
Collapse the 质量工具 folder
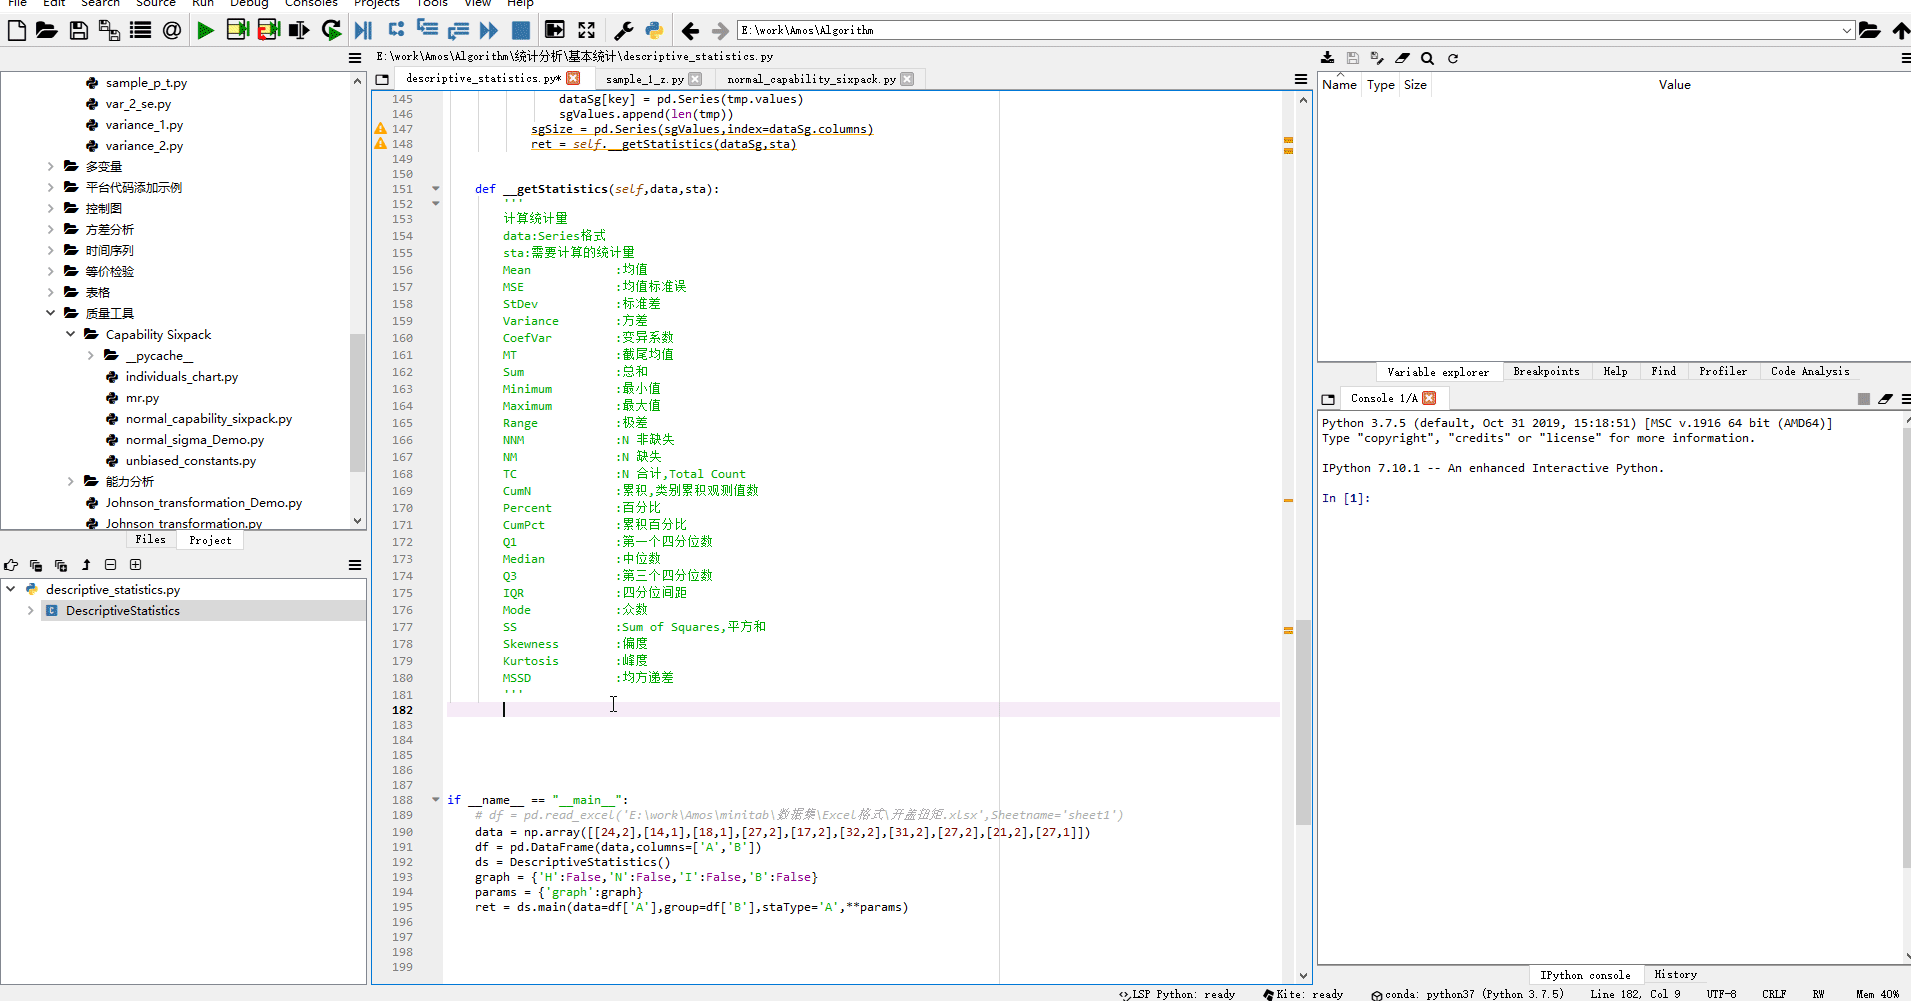pos(50,314)
